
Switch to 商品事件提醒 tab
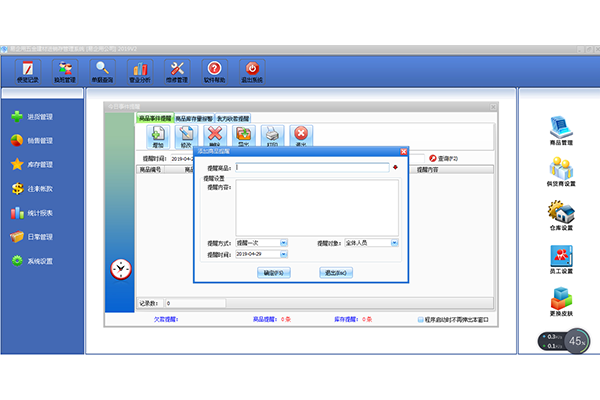(155, 118)
